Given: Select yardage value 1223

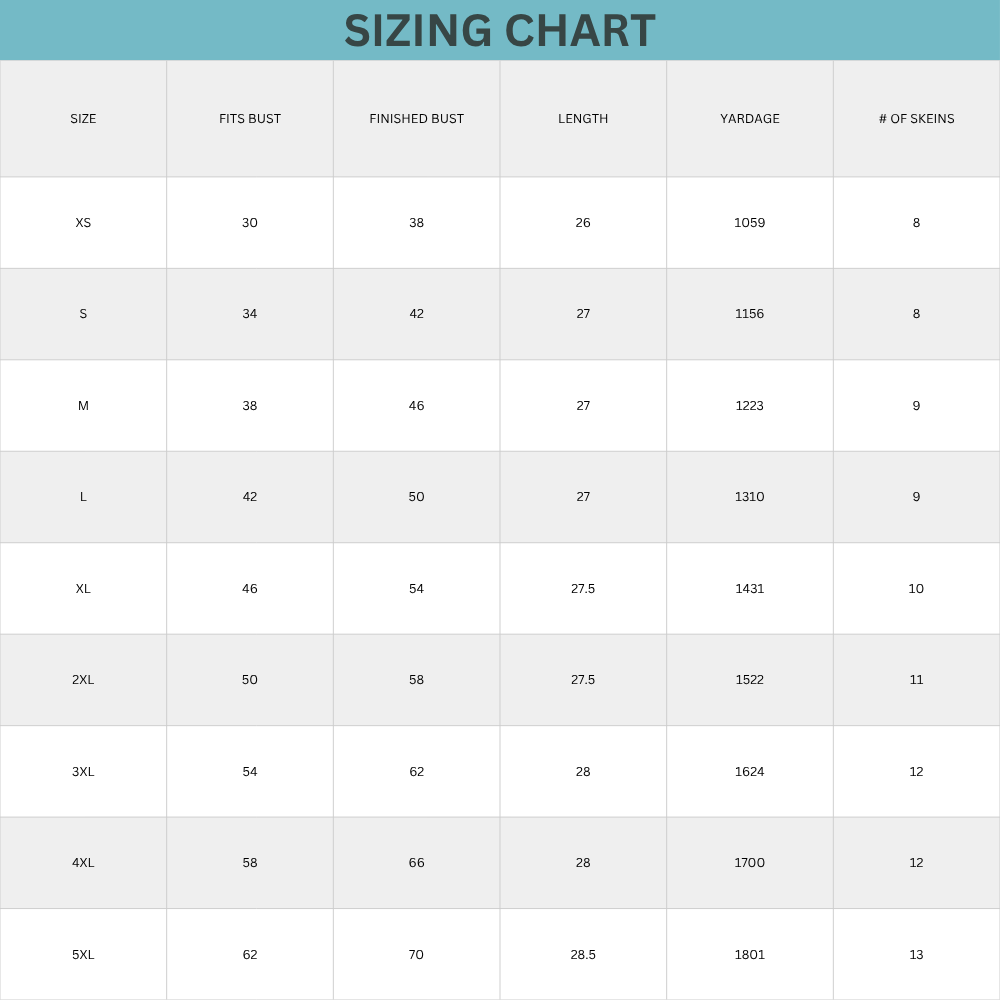Looking at the screenshot, I should coord(750,406).
